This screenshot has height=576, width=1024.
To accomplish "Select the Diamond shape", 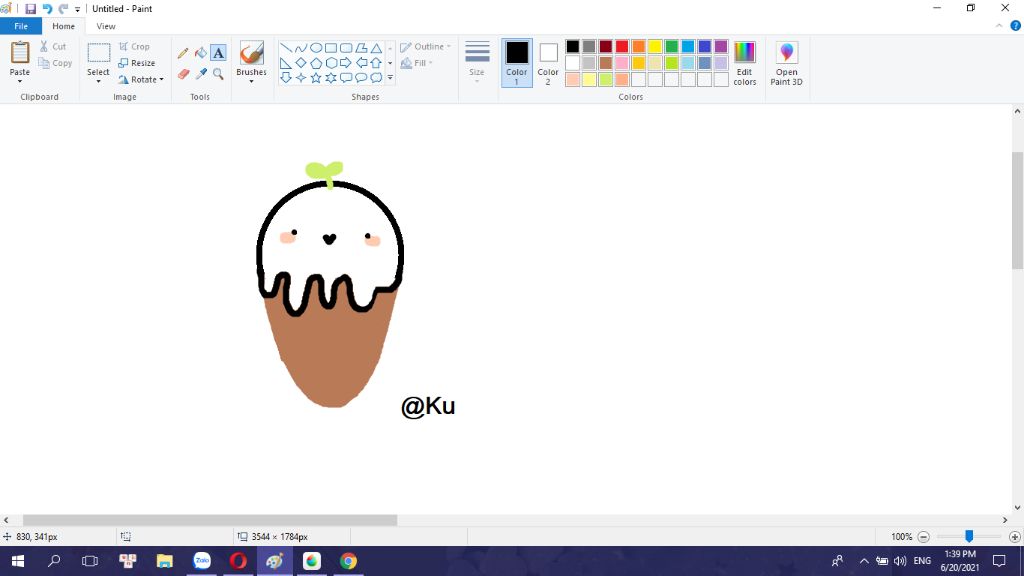I will 300,63.
